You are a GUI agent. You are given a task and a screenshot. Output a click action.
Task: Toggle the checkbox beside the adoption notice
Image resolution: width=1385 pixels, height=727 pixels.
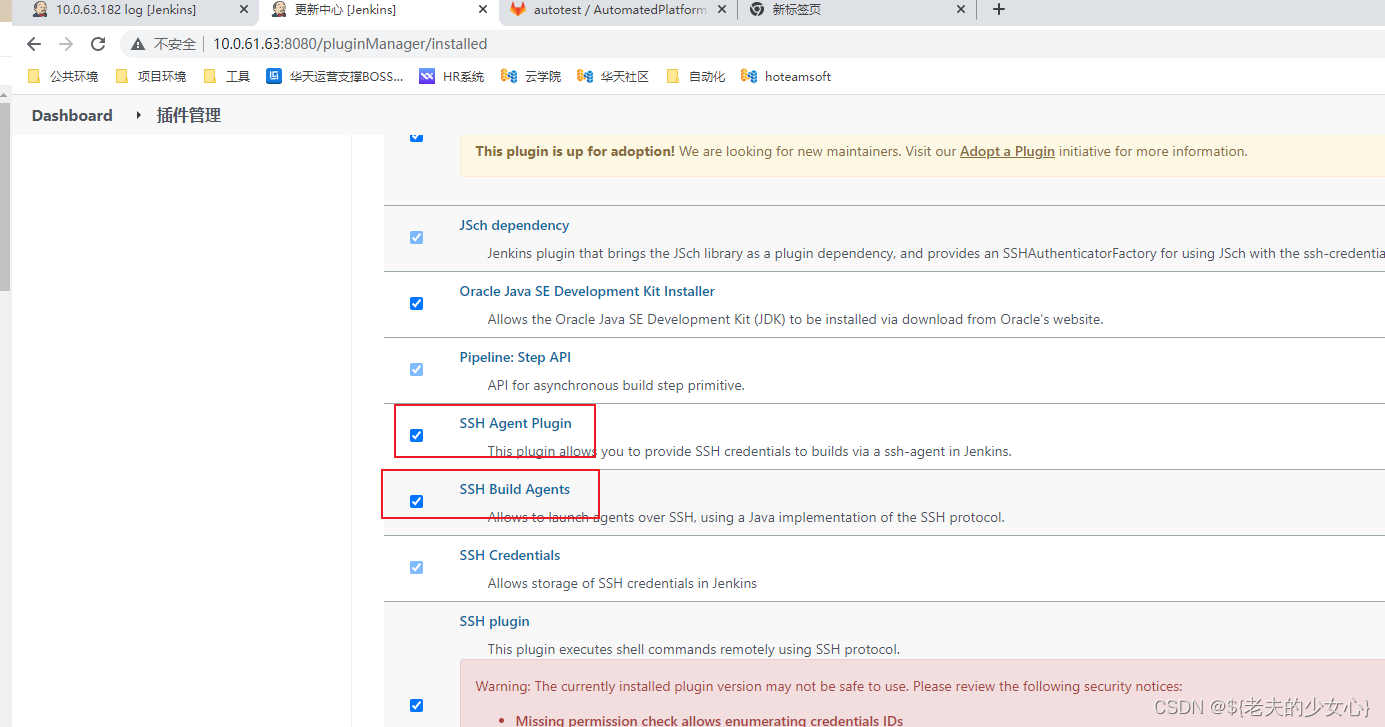click(x=417, y=137)
